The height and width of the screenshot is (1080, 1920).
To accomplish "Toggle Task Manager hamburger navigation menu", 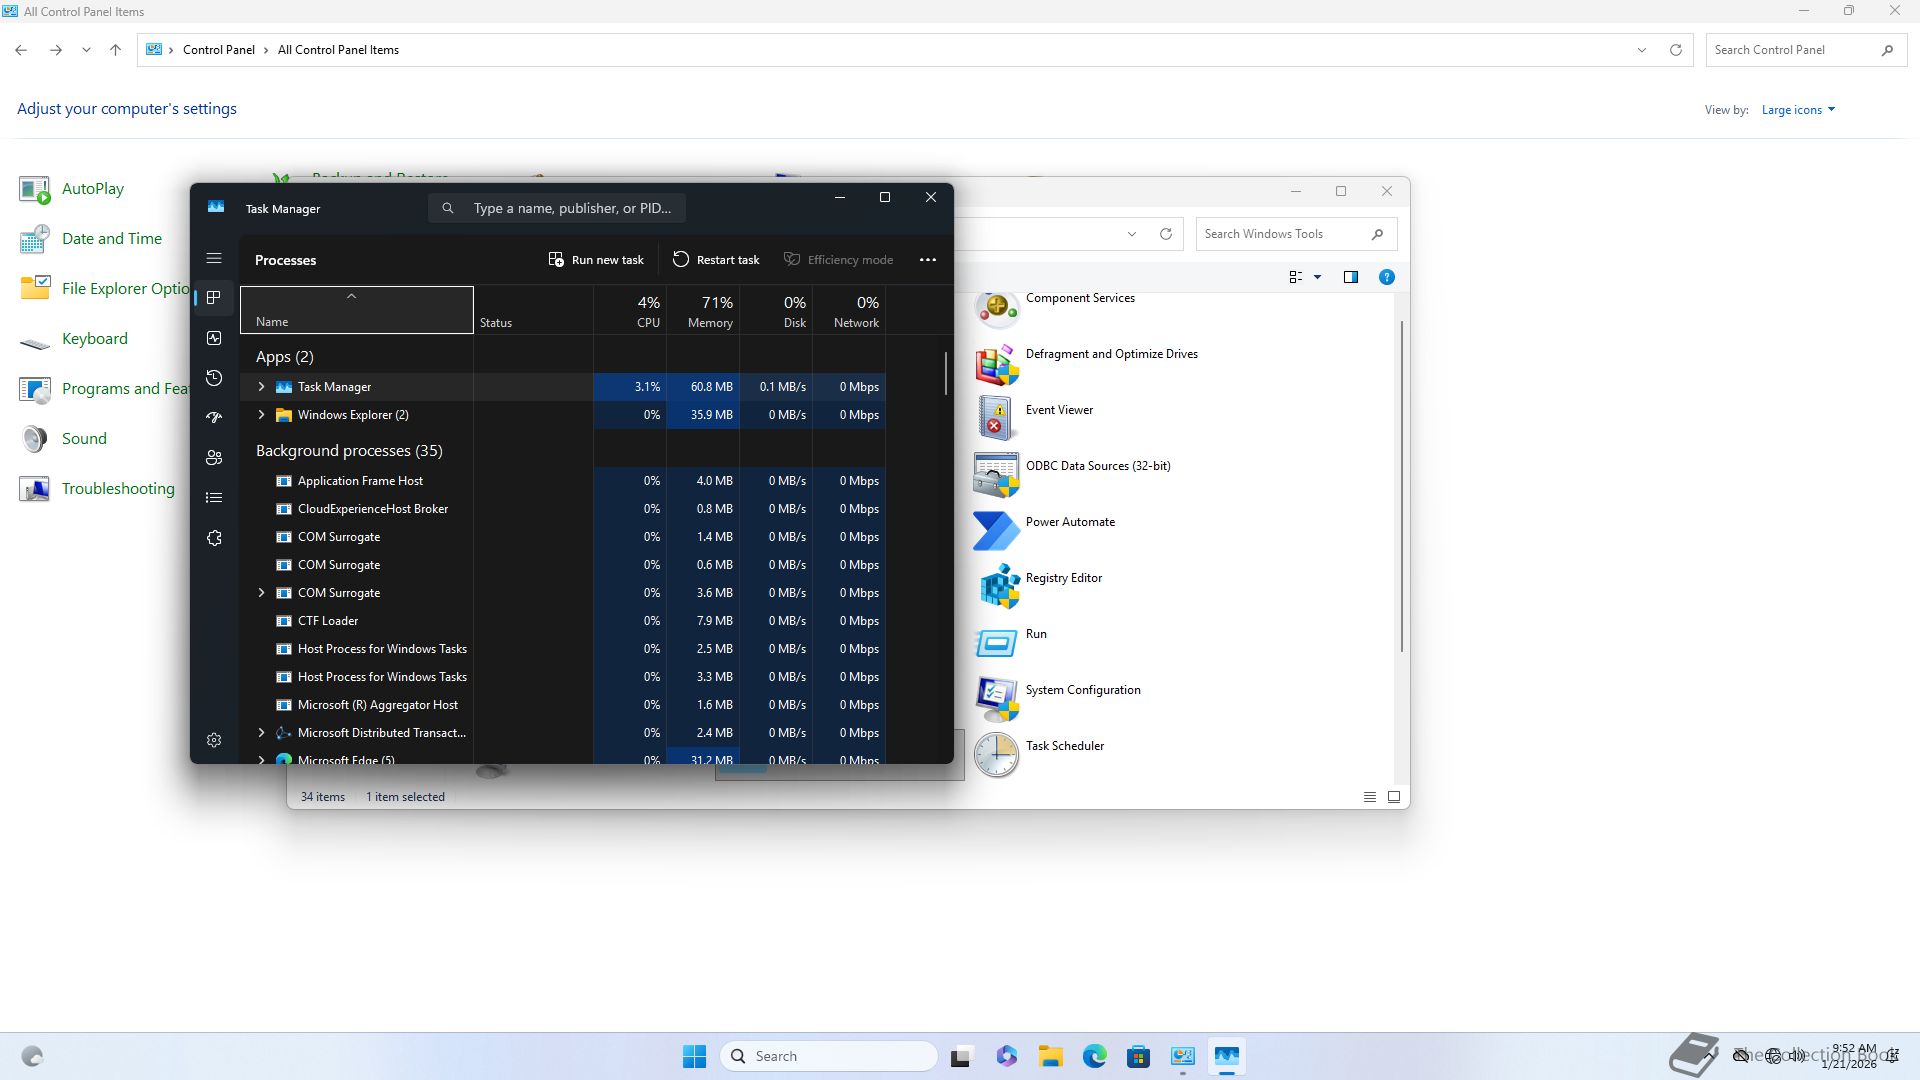I will 214,259.
